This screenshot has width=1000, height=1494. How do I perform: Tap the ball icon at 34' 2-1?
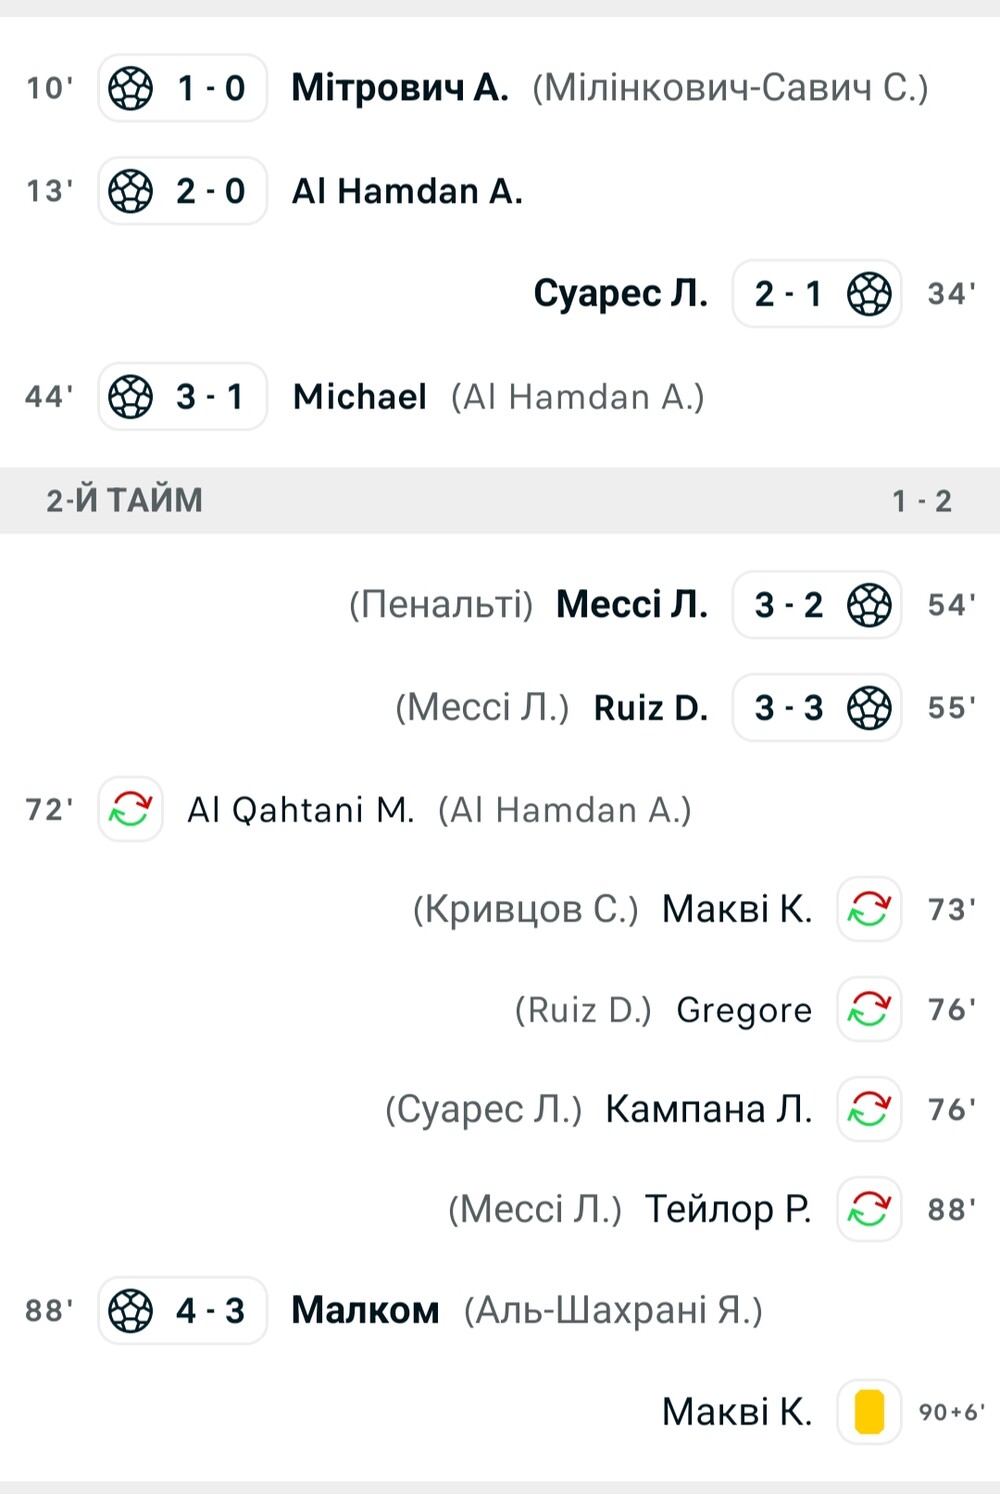(x=869, y=294)
